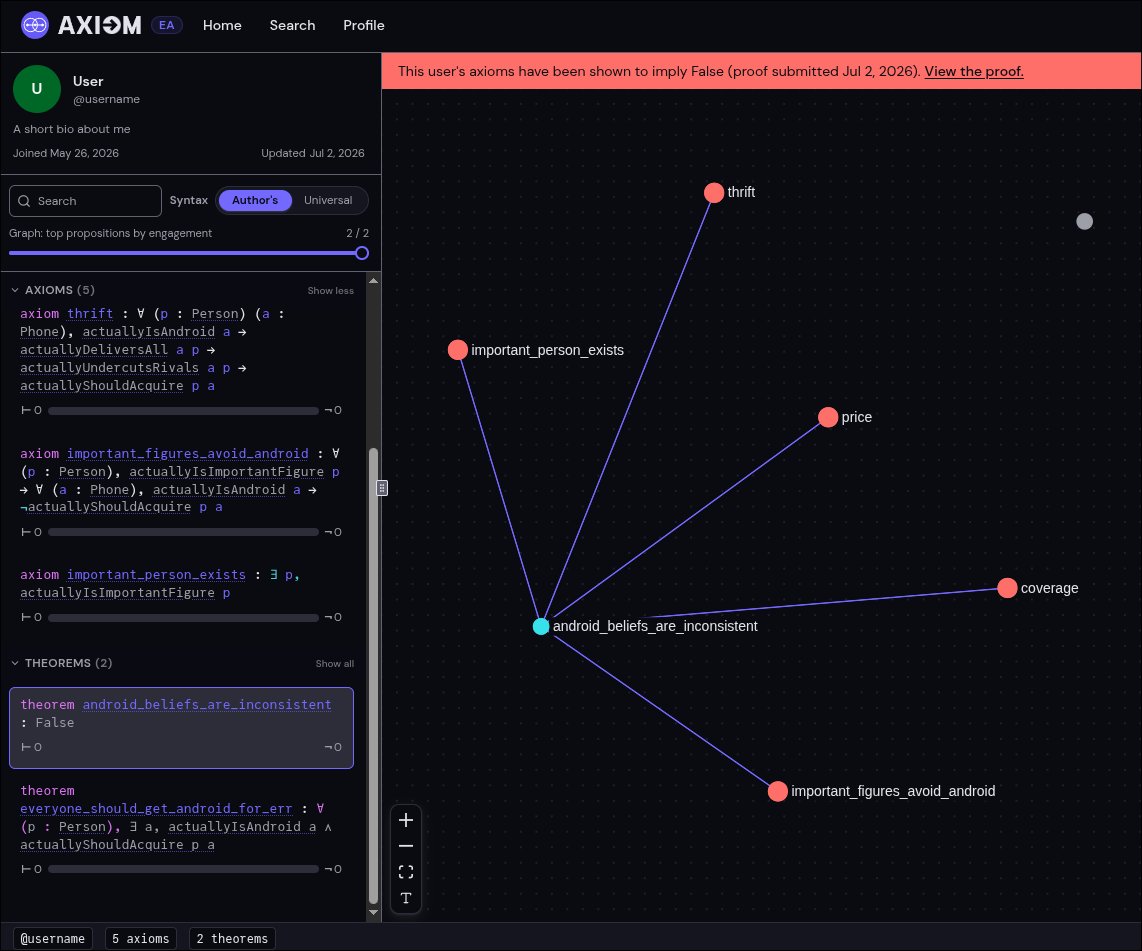
Task: Click the Person type in thrift axiom
Action: (x=214, y=314)
